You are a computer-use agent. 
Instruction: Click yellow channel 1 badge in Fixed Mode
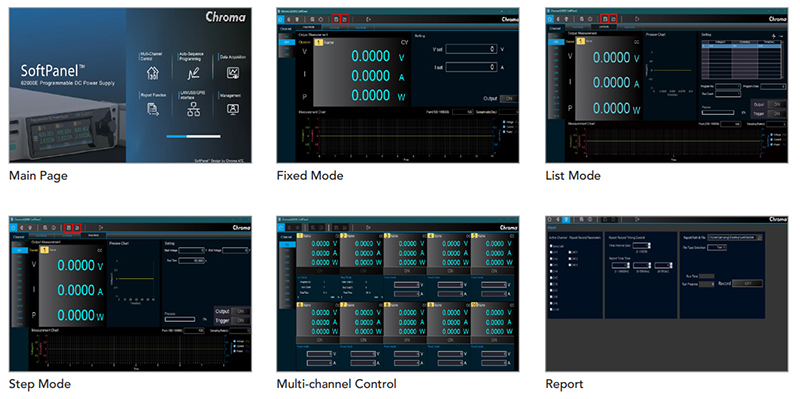[319, 43]
